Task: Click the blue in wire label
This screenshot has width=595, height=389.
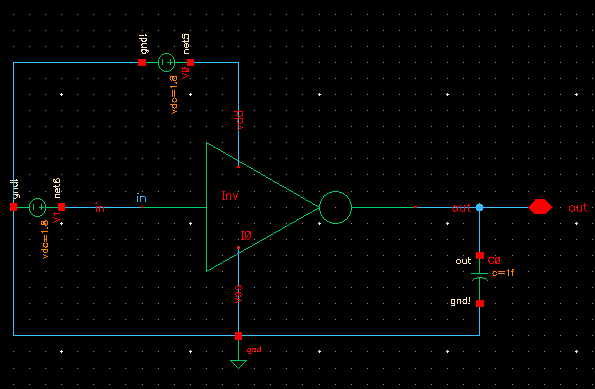Action: pos(141,198)
